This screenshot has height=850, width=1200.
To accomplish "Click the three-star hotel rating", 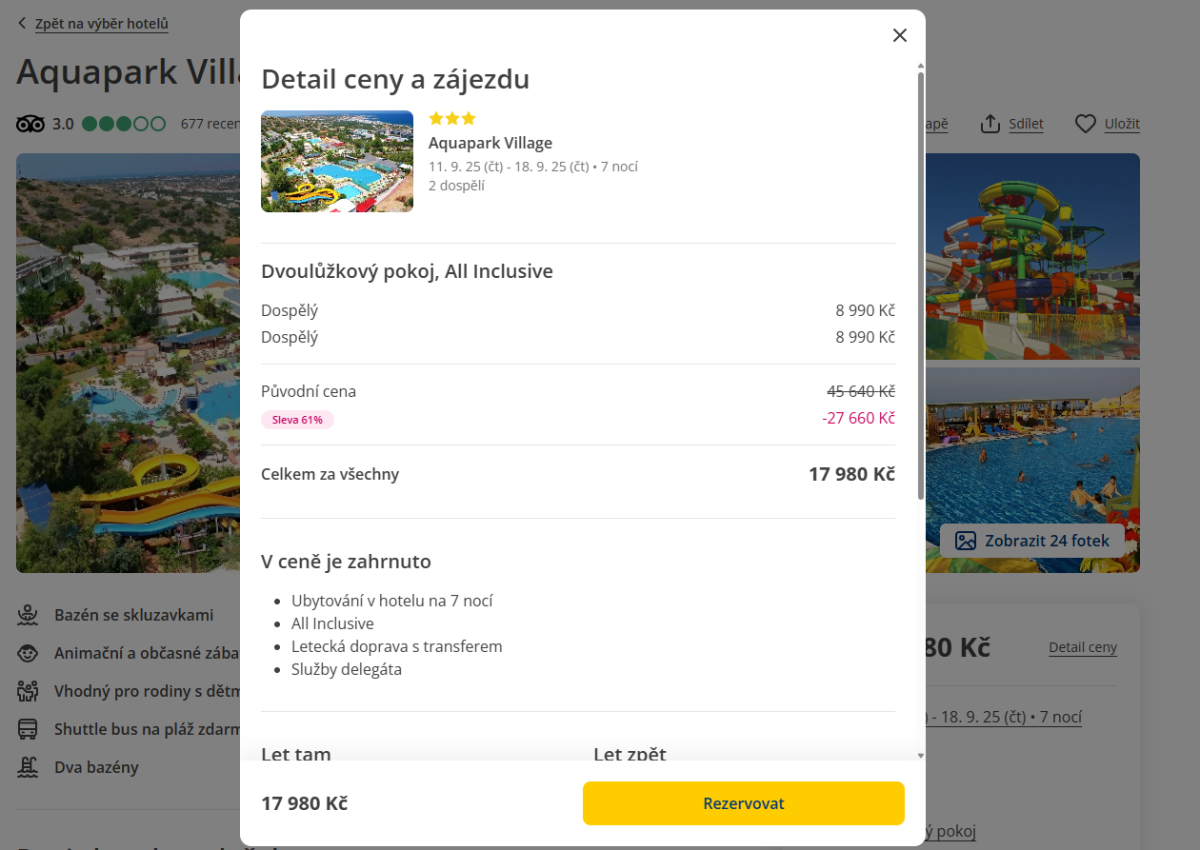I will point(452,119).
